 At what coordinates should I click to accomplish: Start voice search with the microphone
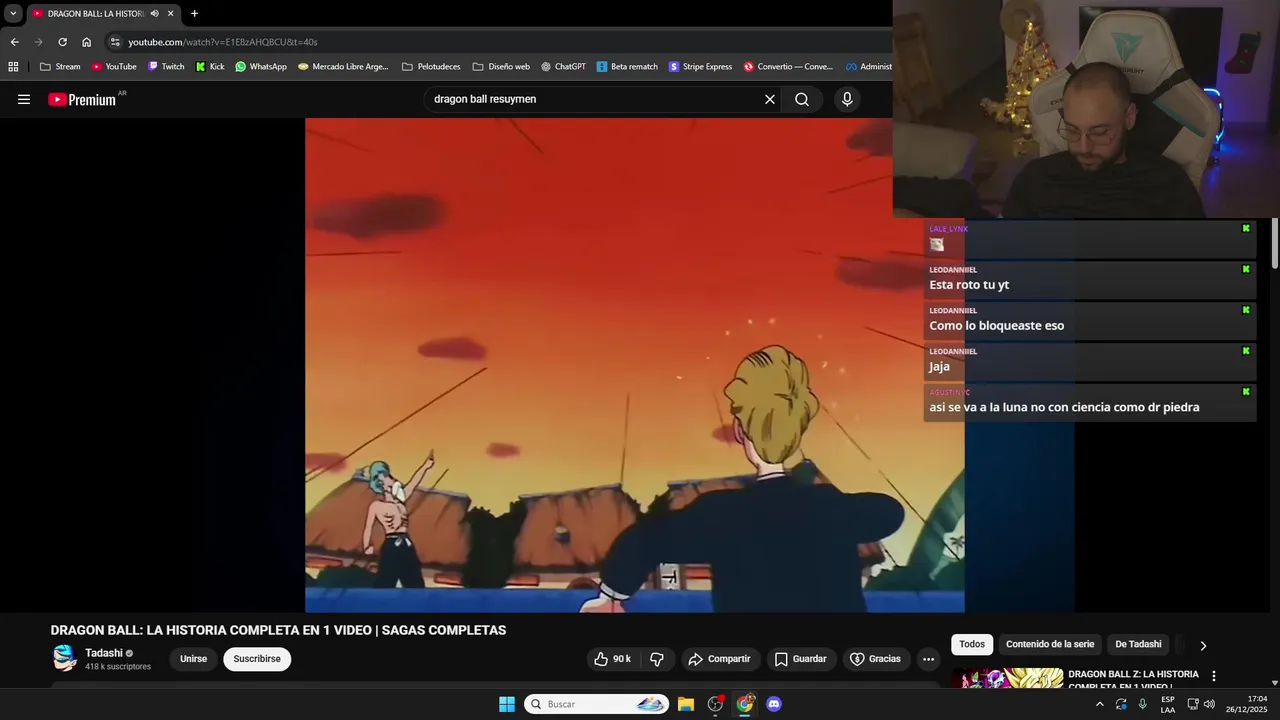(847, 99)
